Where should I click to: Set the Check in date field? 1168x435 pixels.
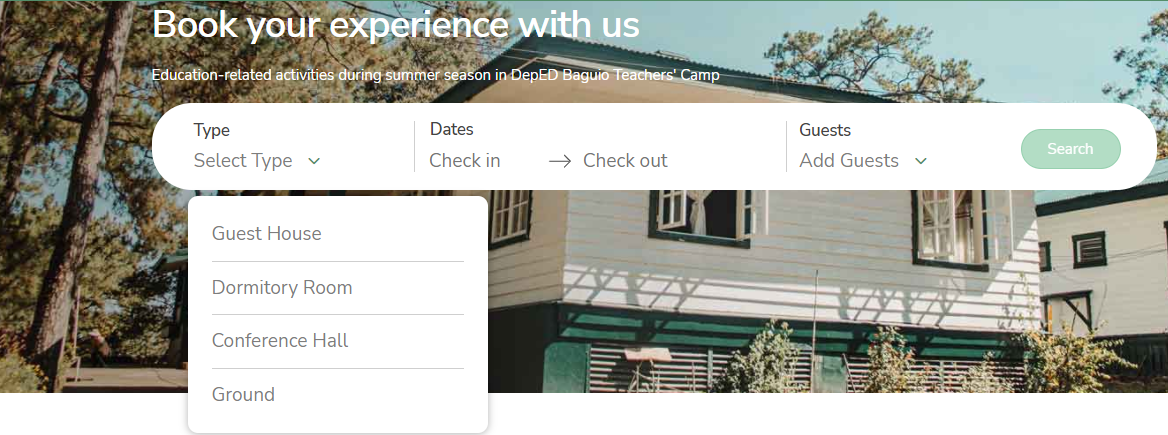(465, 161)
